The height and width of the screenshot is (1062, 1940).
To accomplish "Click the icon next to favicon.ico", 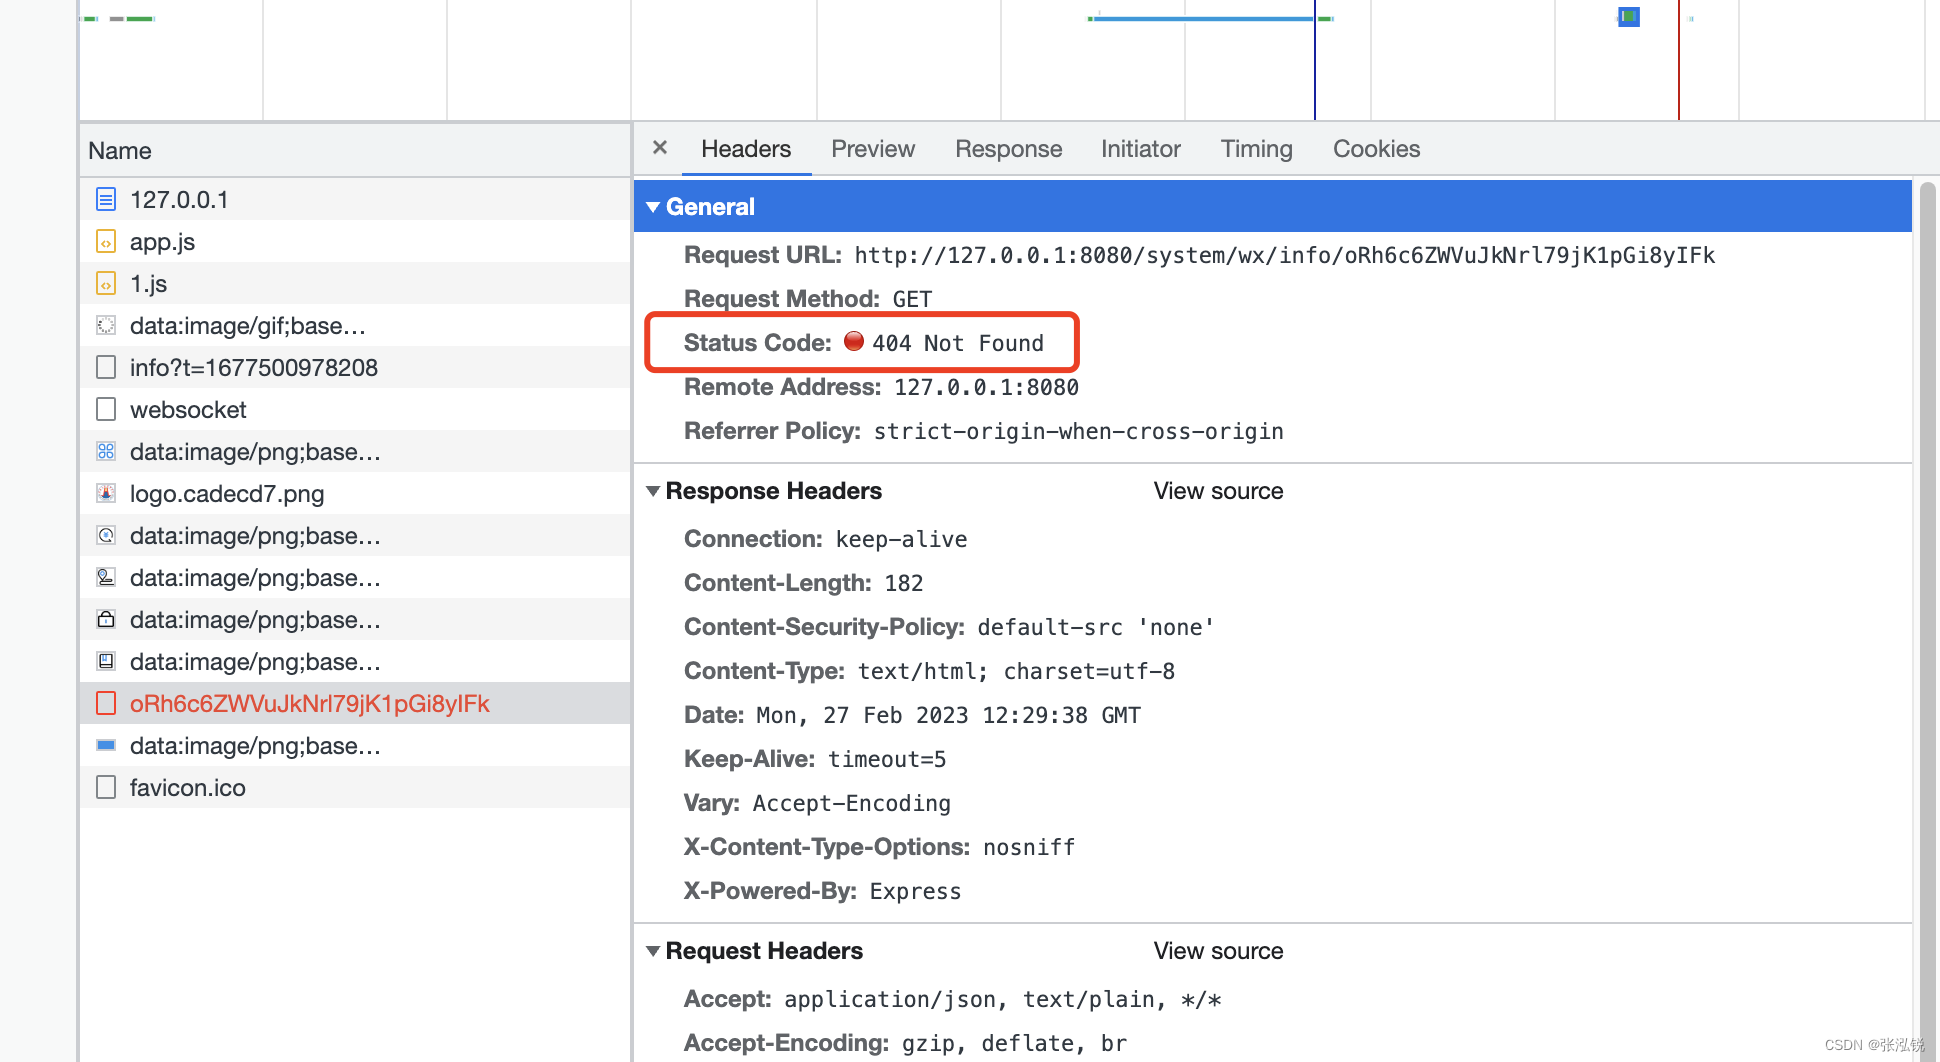I will pyautogui.click(x=106, y=787).
